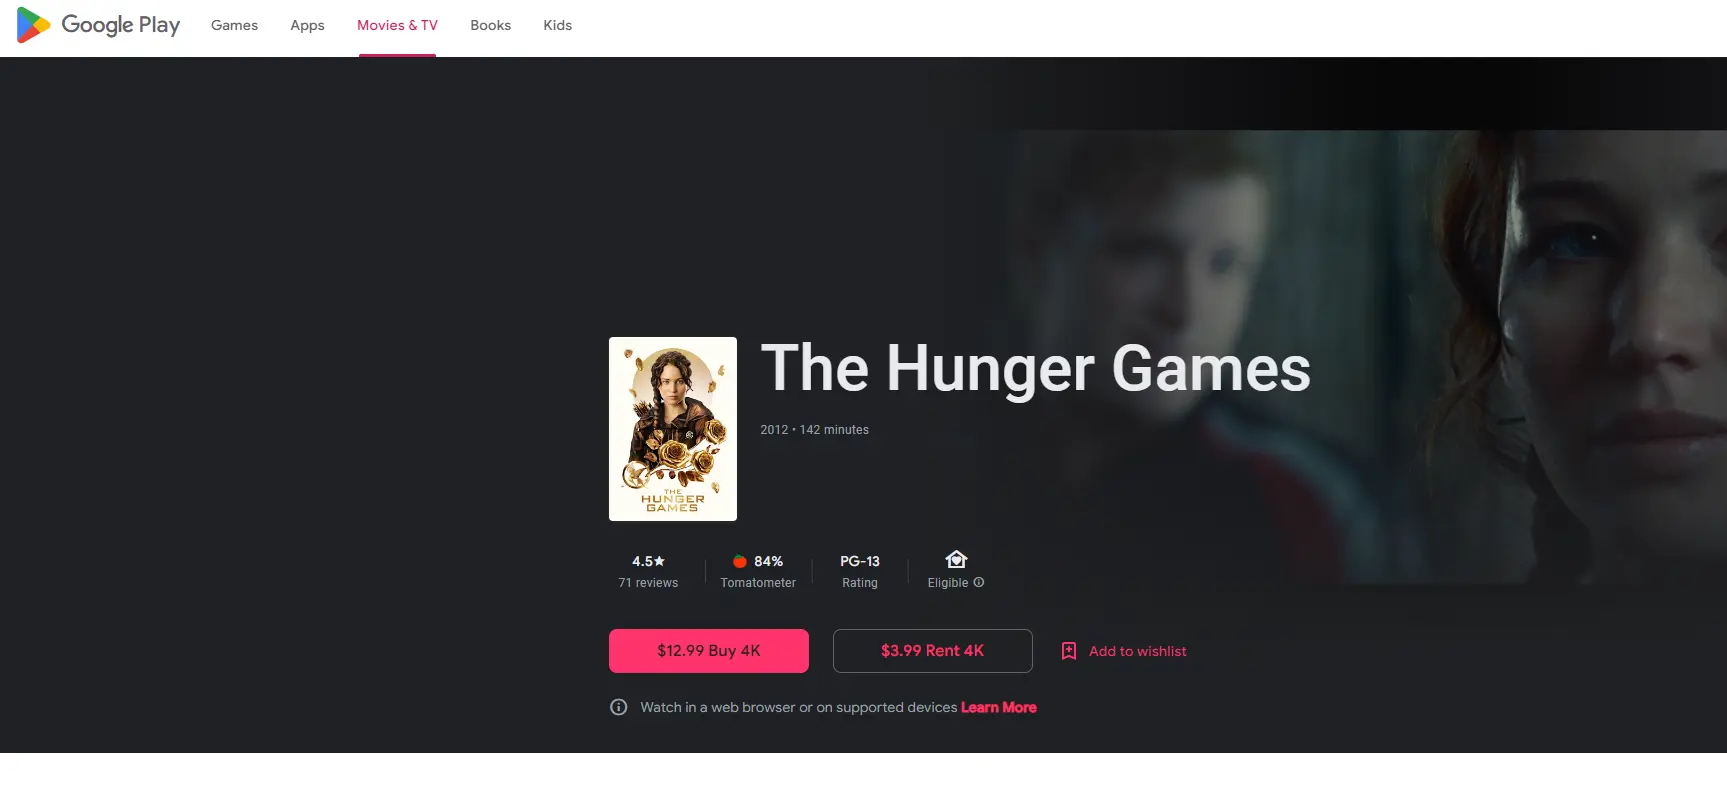Click the Tomatometer tomato icon
This screenshot has width=1727, height=794.
pos(740,561)
